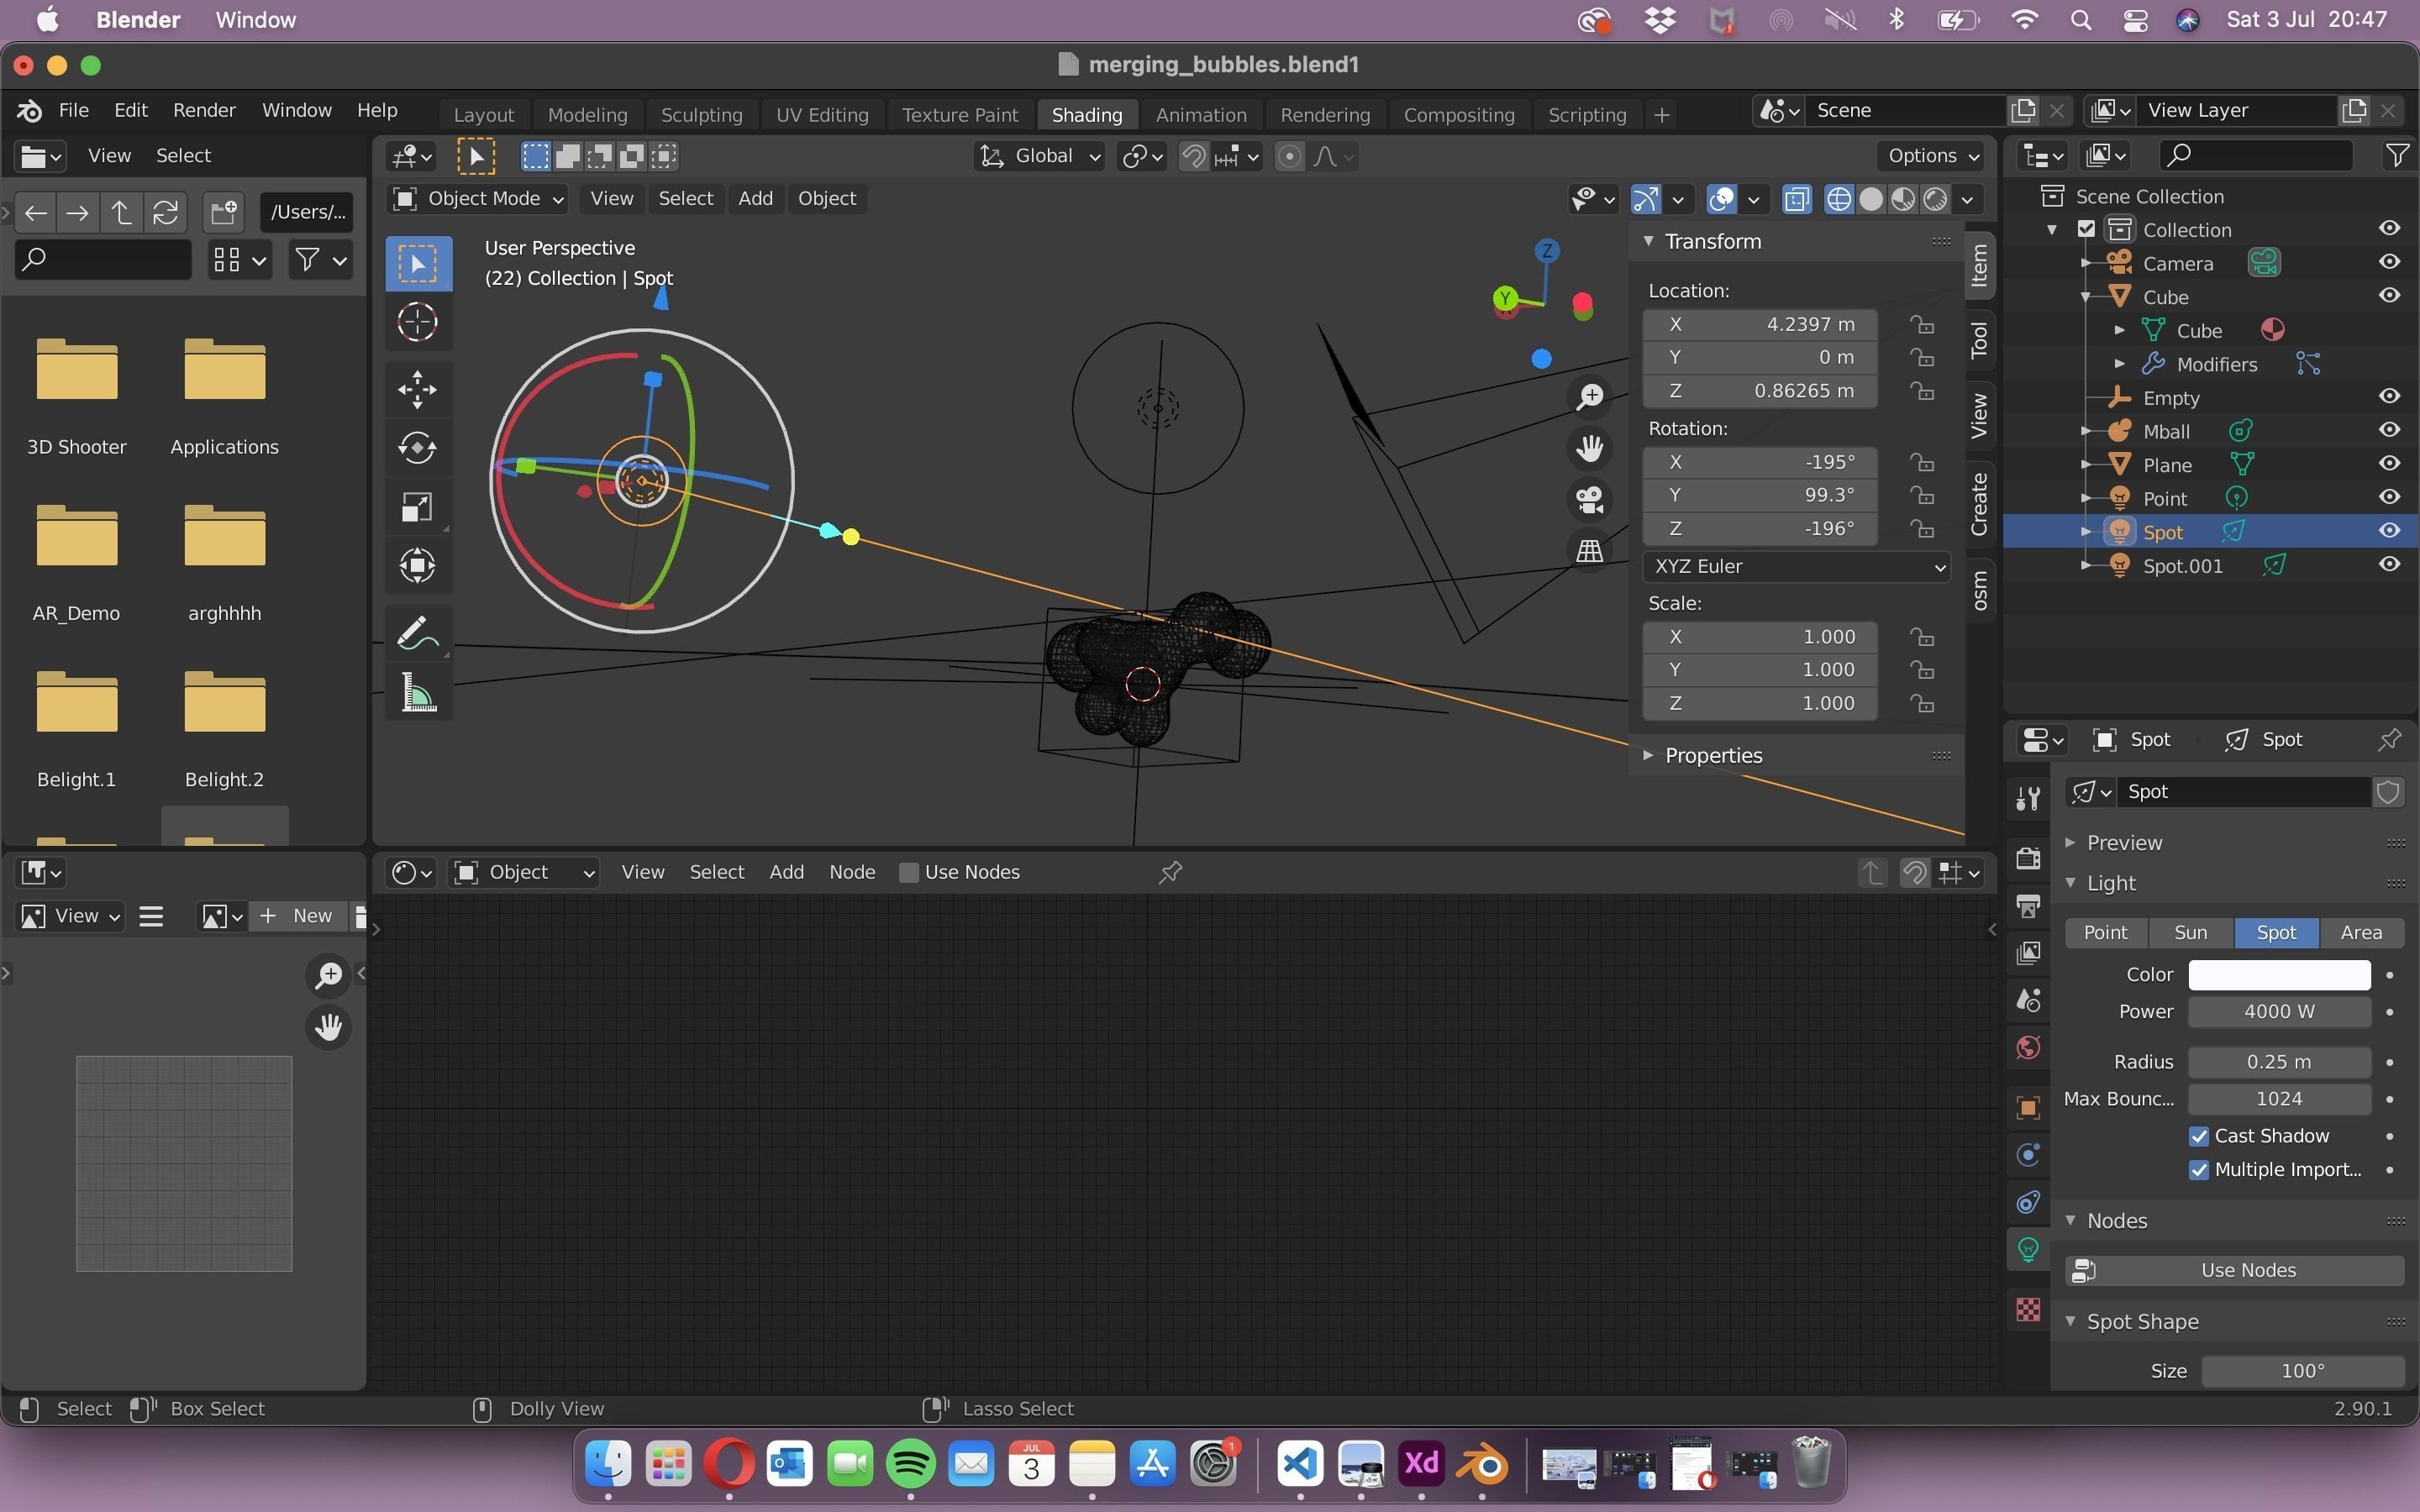This screenshot has width=2420, height=1512.
Task: Open the Object Mode dropdown
Action: point(478,198)
